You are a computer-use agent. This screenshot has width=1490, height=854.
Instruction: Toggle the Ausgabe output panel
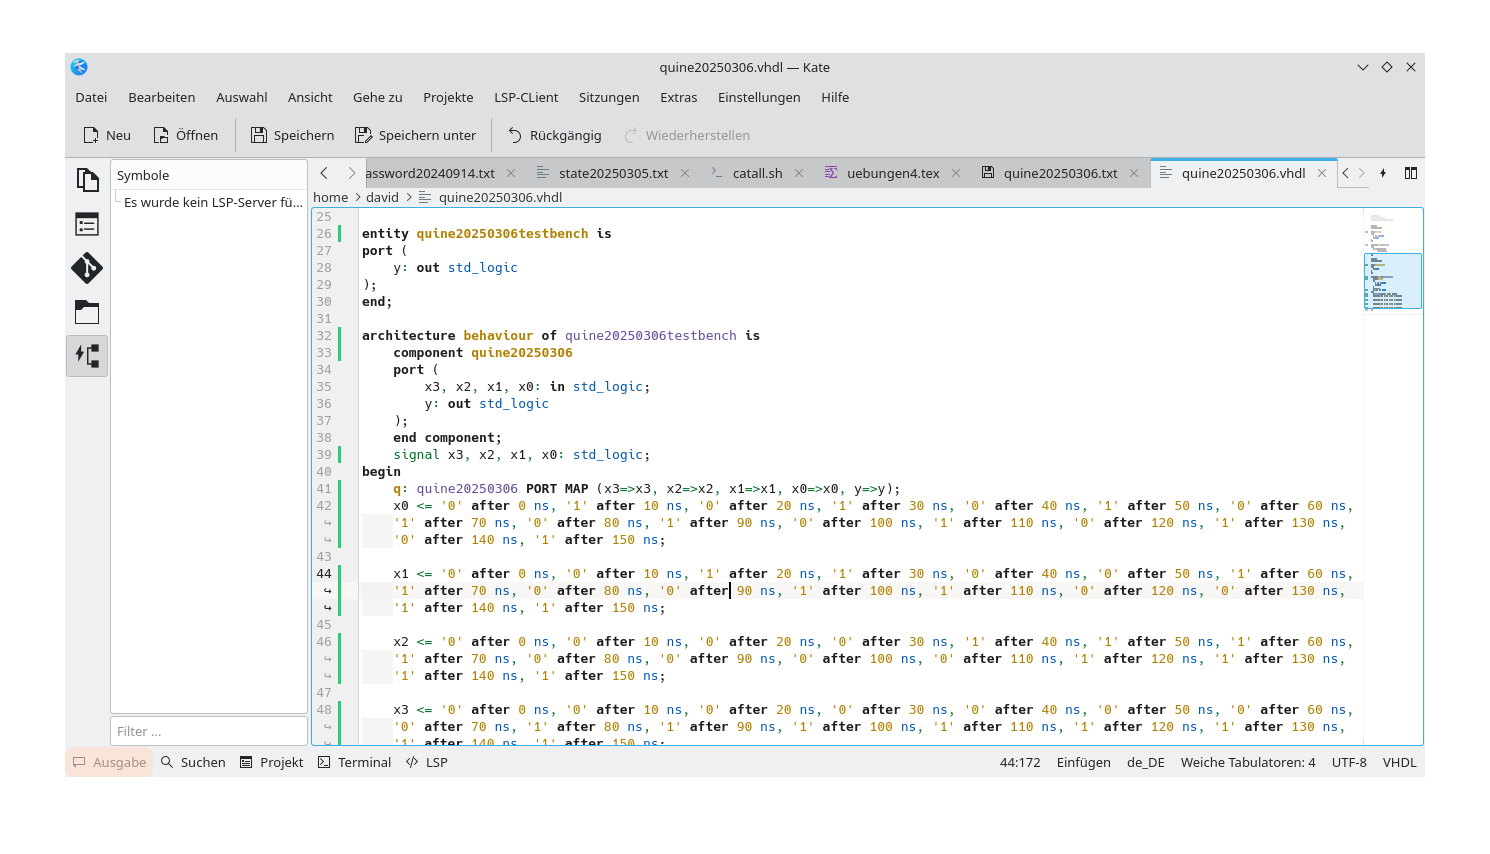pos(108,762)
